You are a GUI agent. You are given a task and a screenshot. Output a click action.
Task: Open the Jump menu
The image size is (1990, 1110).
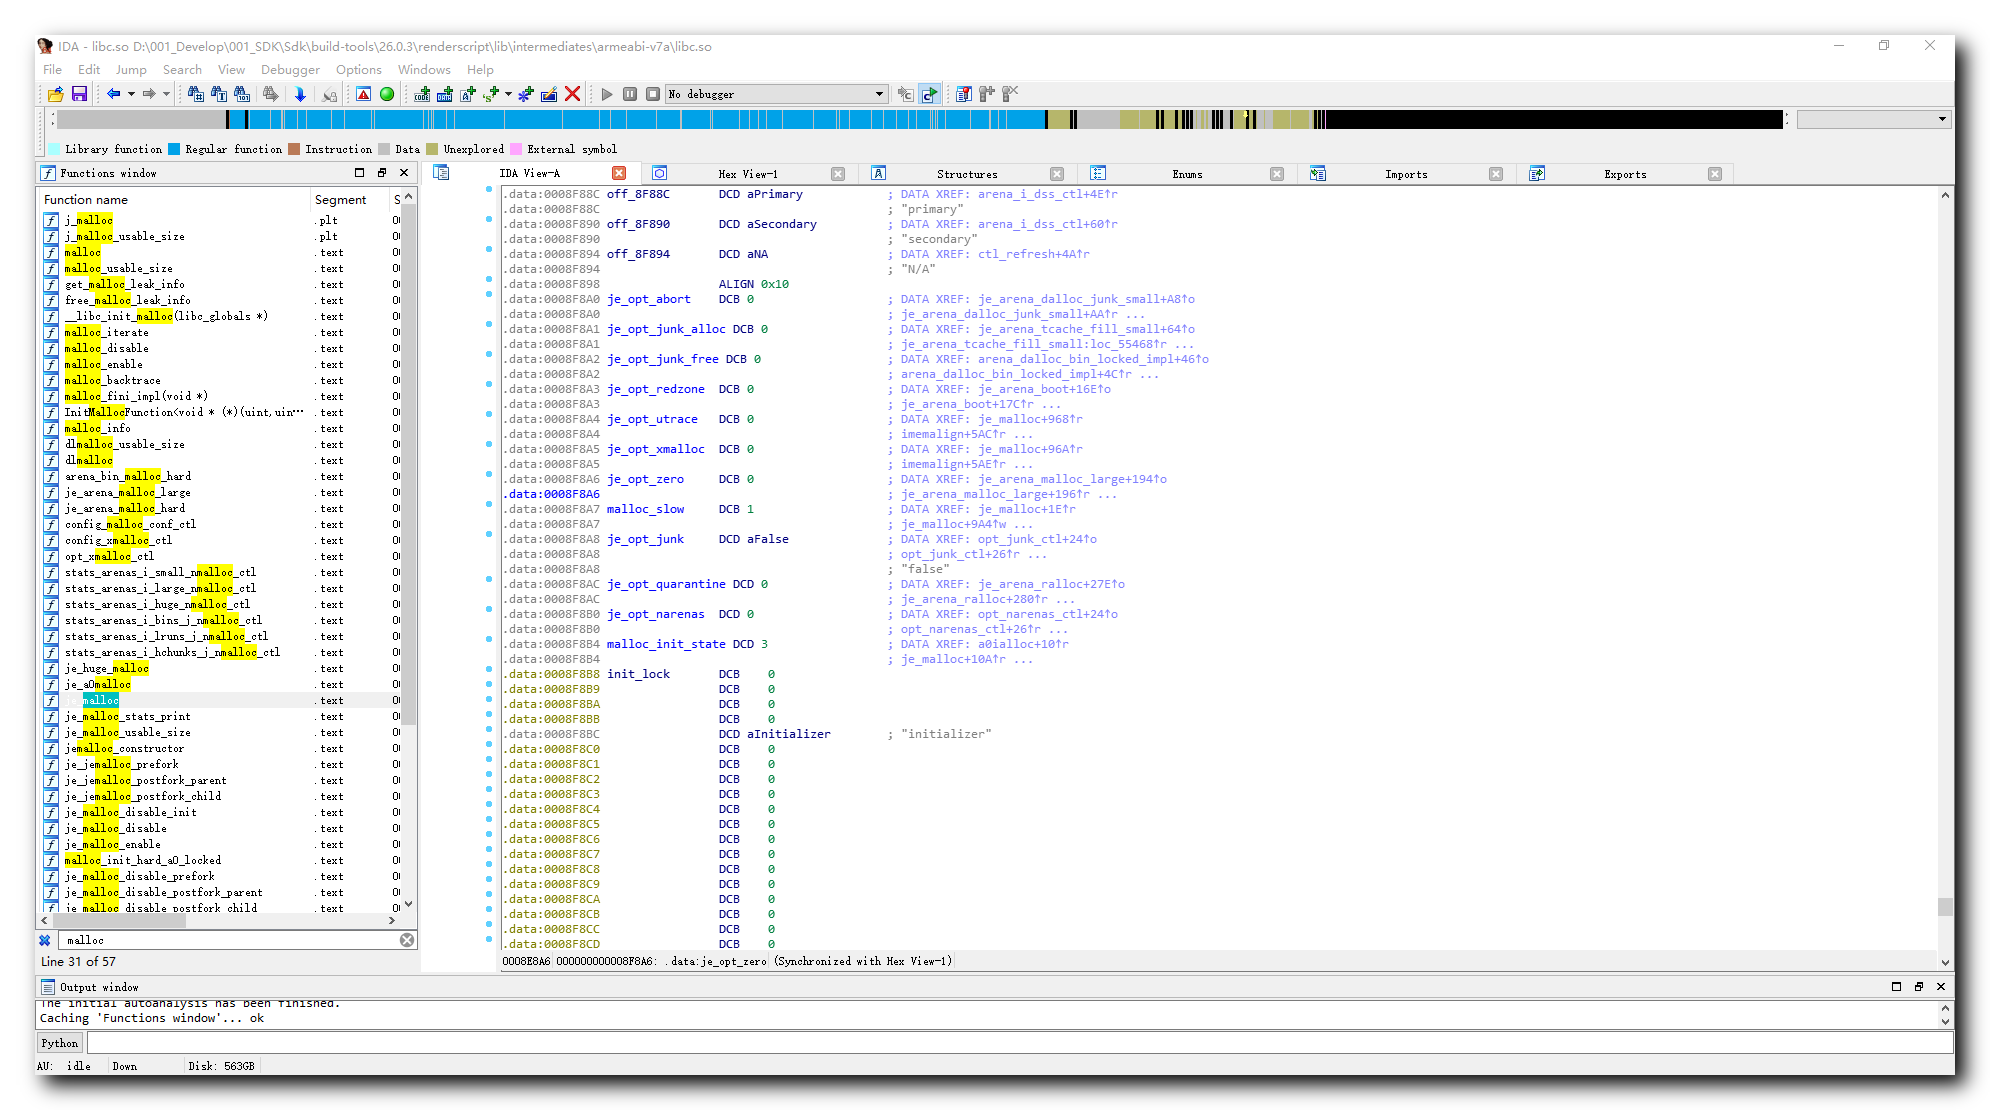coord(131,70)
